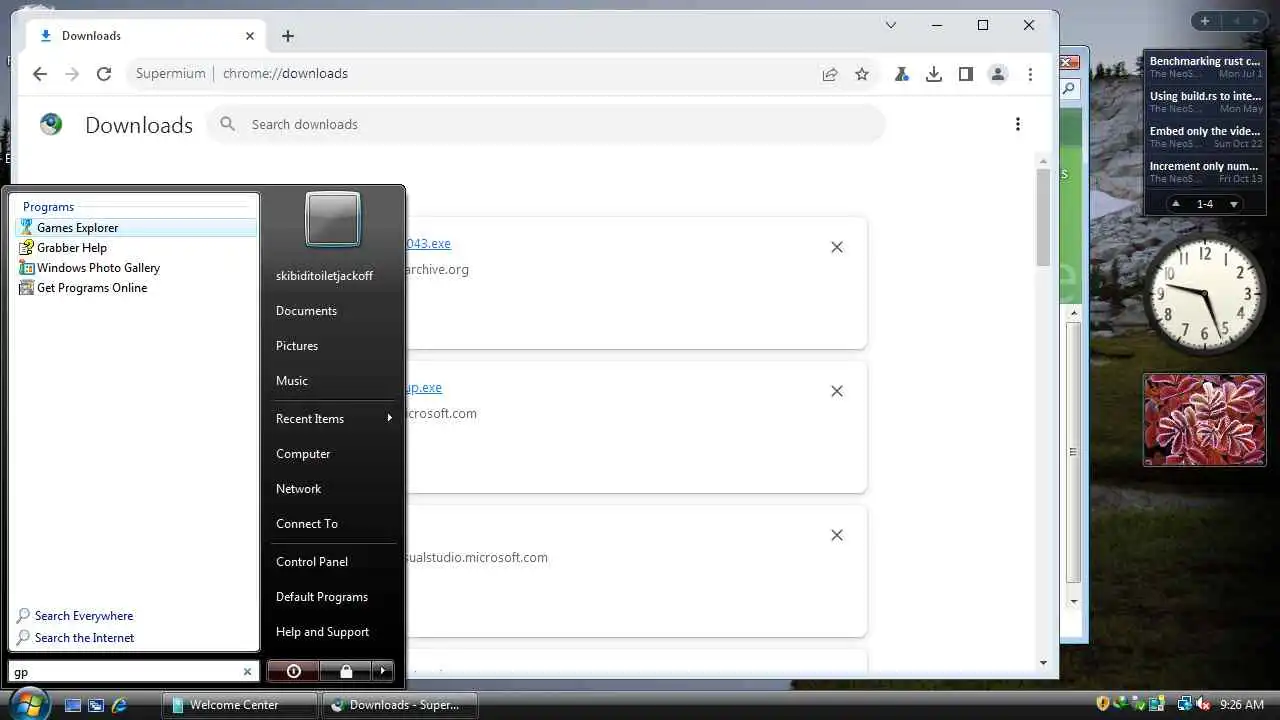This screenshot has width=1280, height=720.
Task: Open Computer from Start menu
Action: tap(333, 454)
